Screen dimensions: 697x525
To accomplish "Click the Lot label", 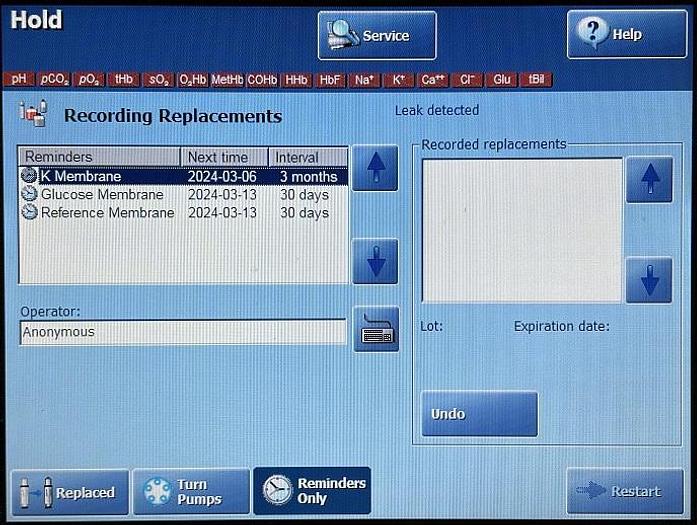I will tap(431, 326).
